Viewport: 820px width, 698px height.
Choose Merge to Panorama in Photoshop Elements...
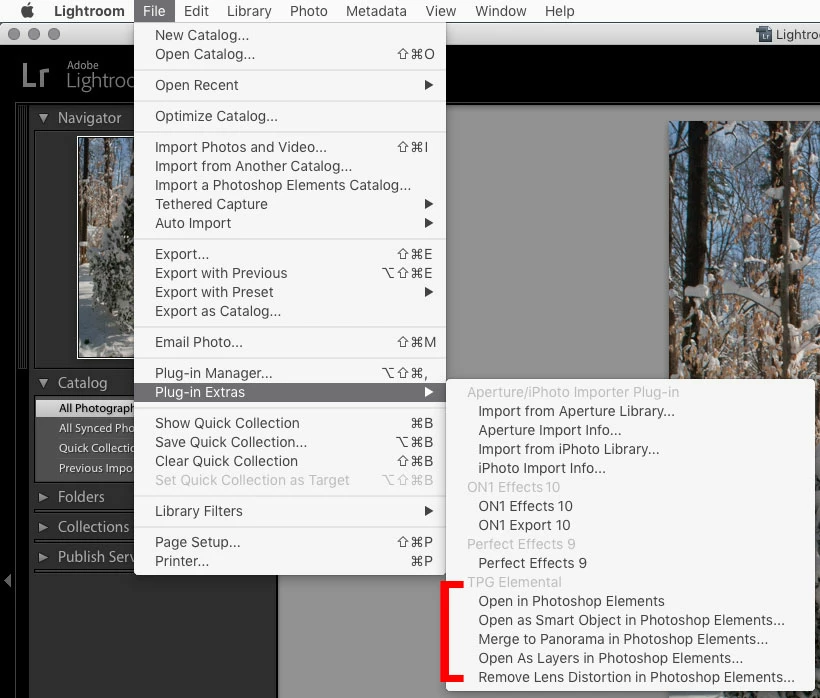click(x=630, y=639)
